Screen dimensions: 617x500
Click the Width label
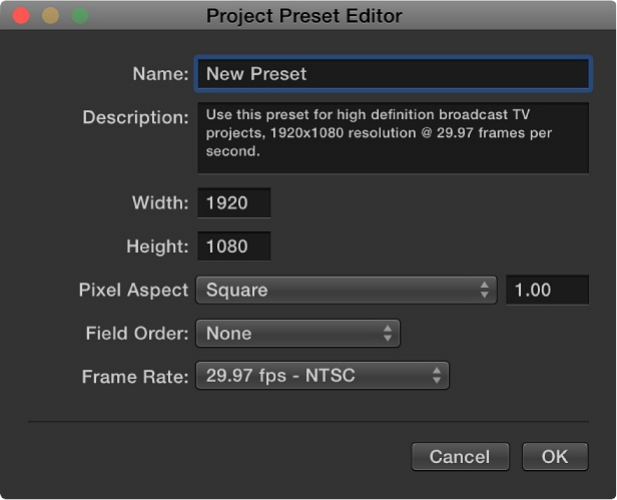(x=160, y=203)
